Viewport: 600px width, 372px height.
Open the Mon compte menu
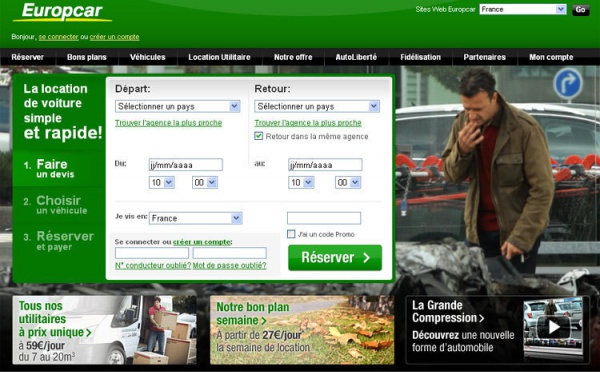point(551,57)
